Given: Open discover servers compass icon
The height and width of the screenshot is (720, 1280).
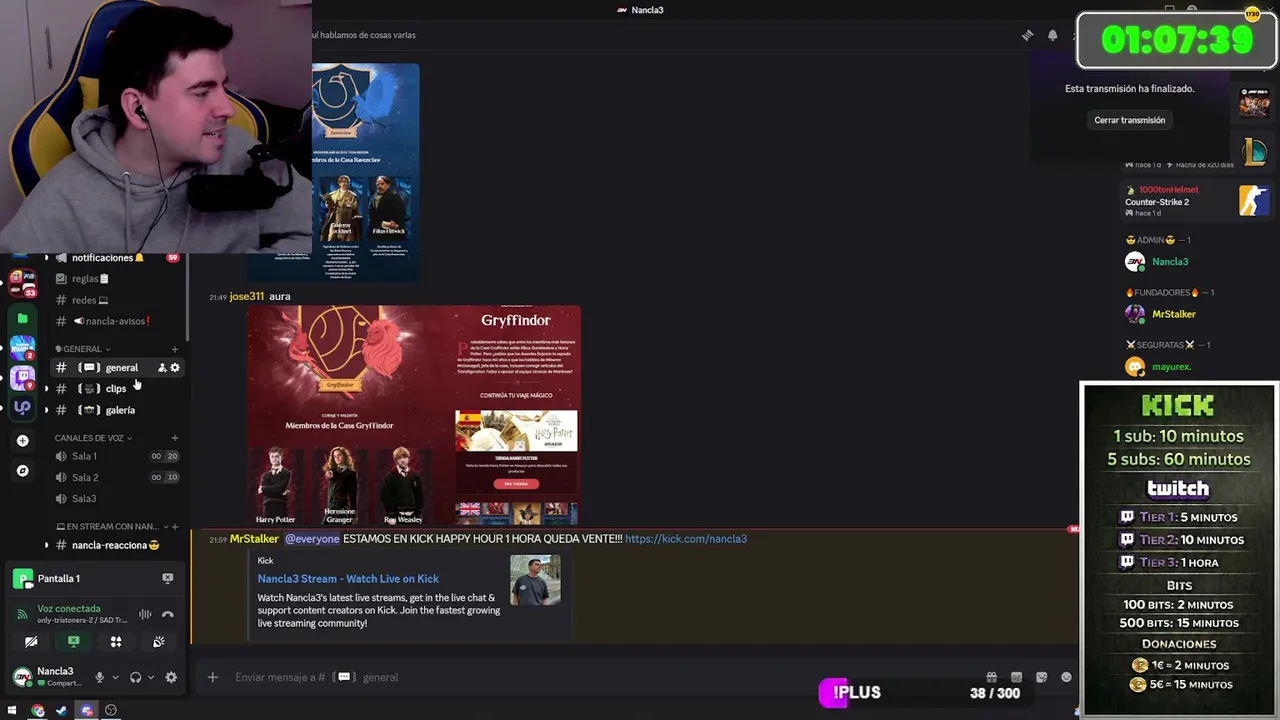Looking at the screenshot, I should pyautogui.click(x=22, y=470).
